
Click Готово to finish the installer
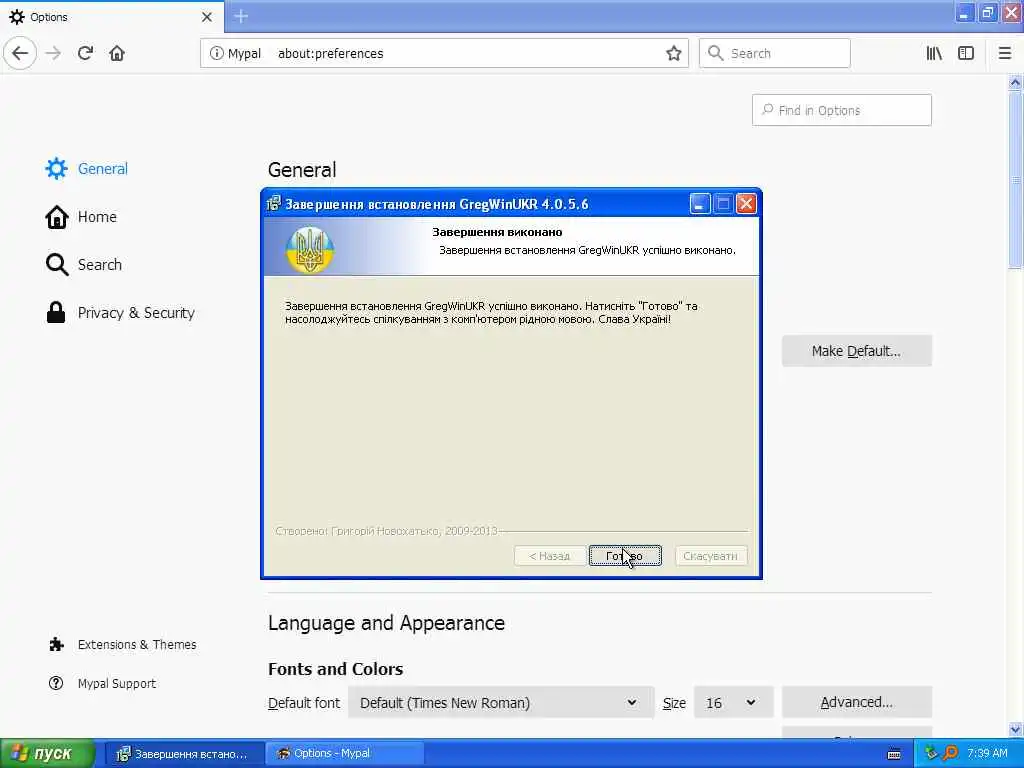pos(625,556)
